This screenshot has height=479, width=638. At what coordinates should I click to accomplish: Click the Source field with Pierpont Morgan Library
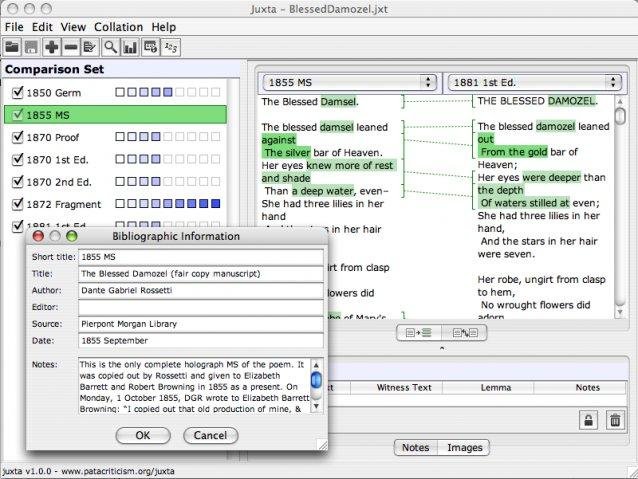[x=201, y=324]
